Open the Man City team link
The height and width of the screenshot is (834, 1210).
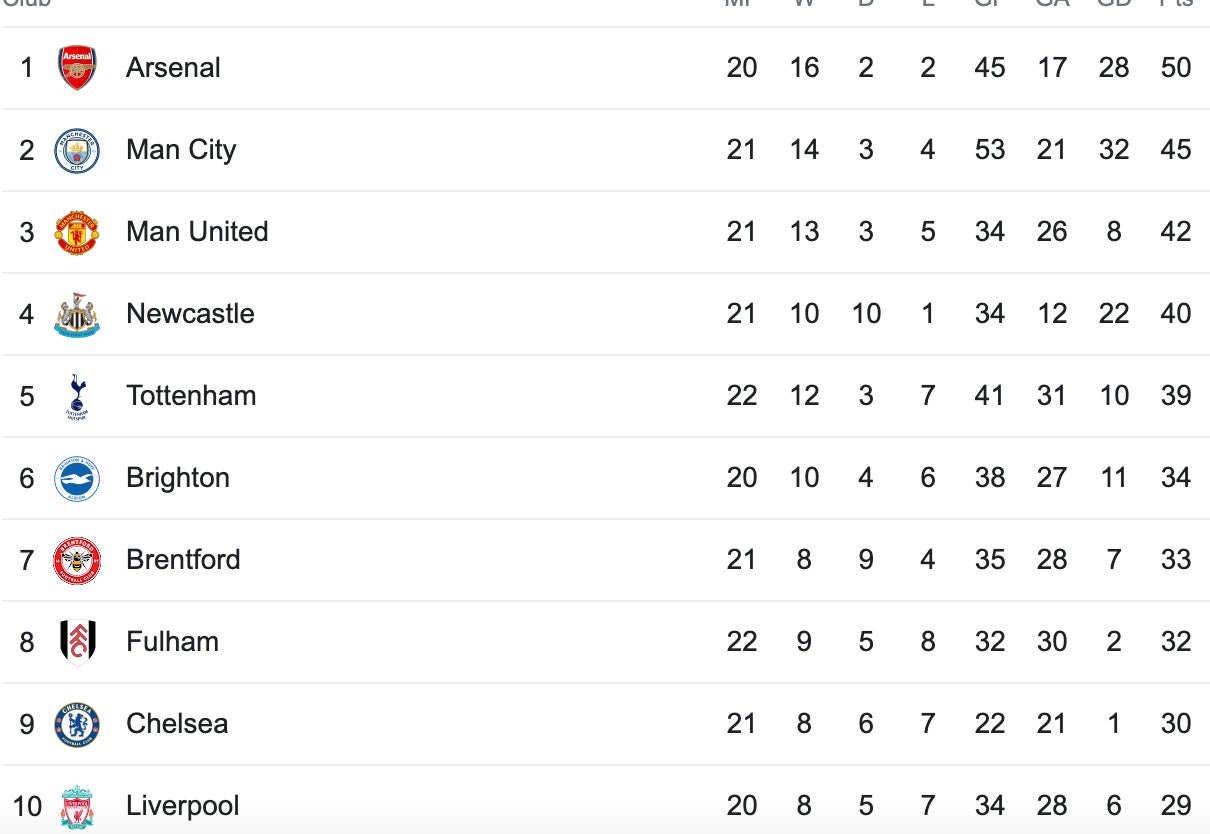[x=181, y=150]
